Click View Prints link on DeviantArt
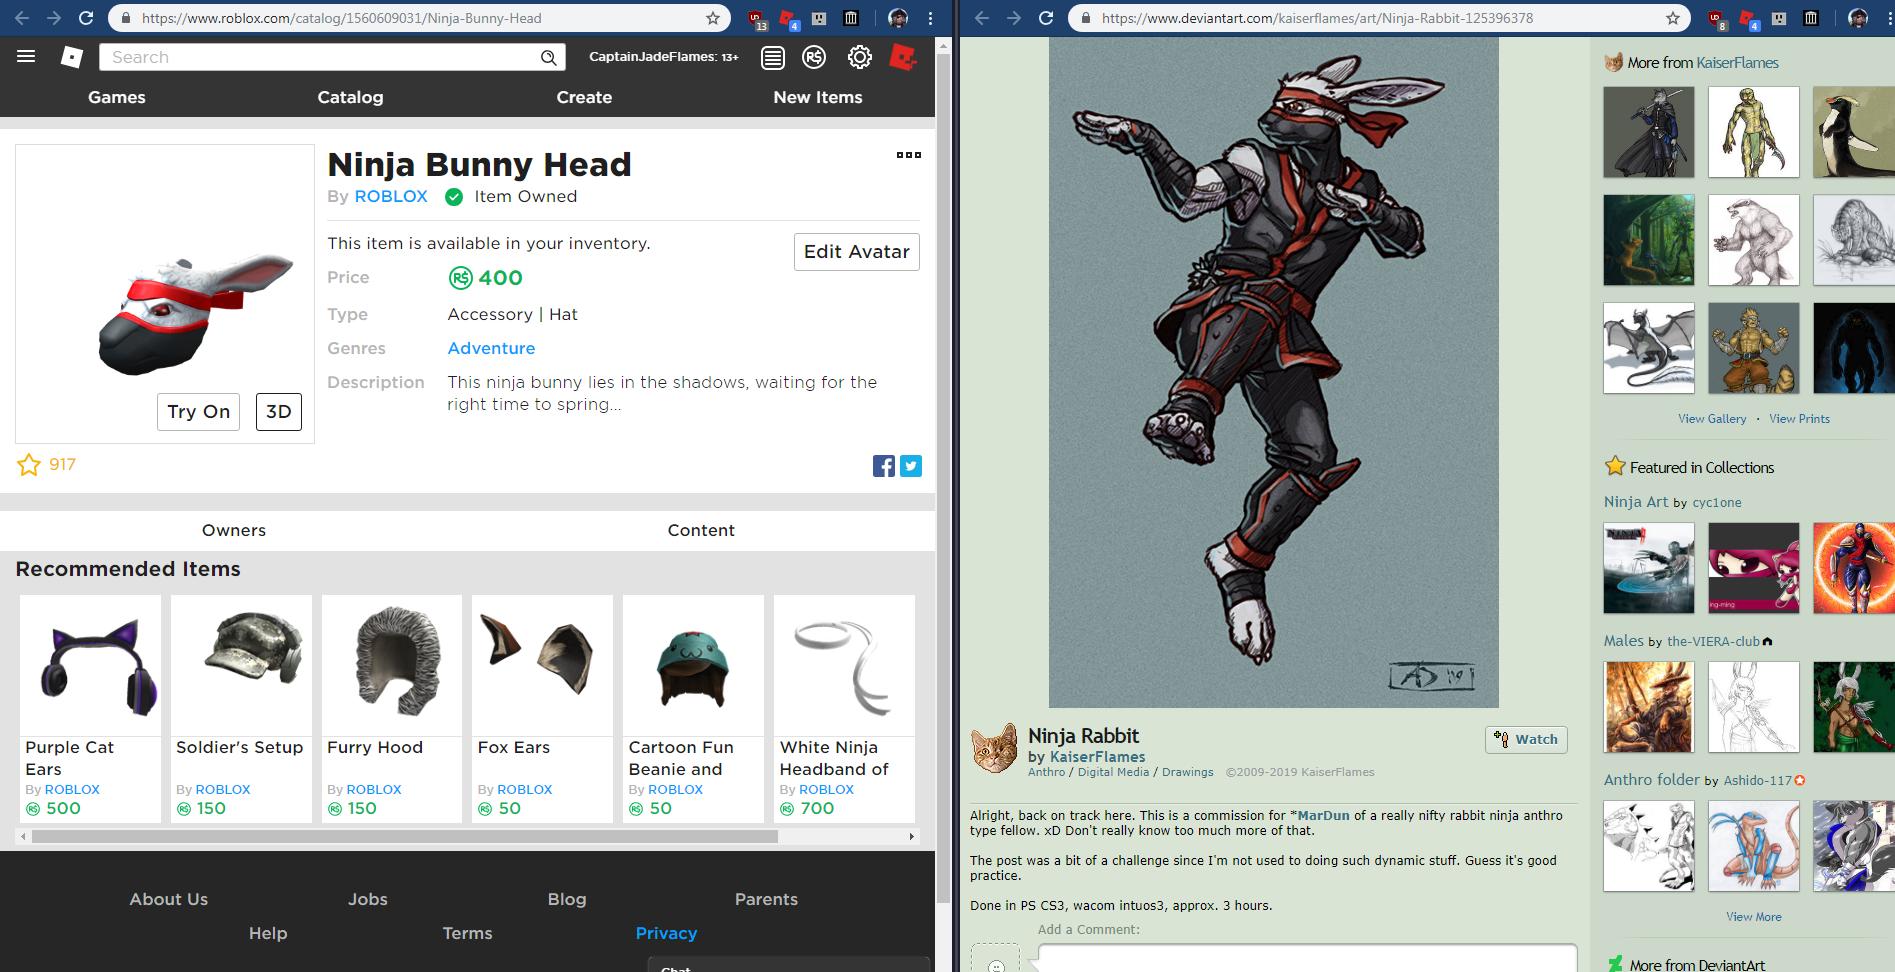Image resolution: width=1895 pixels, height=972 pixels. click(1799, 419)
